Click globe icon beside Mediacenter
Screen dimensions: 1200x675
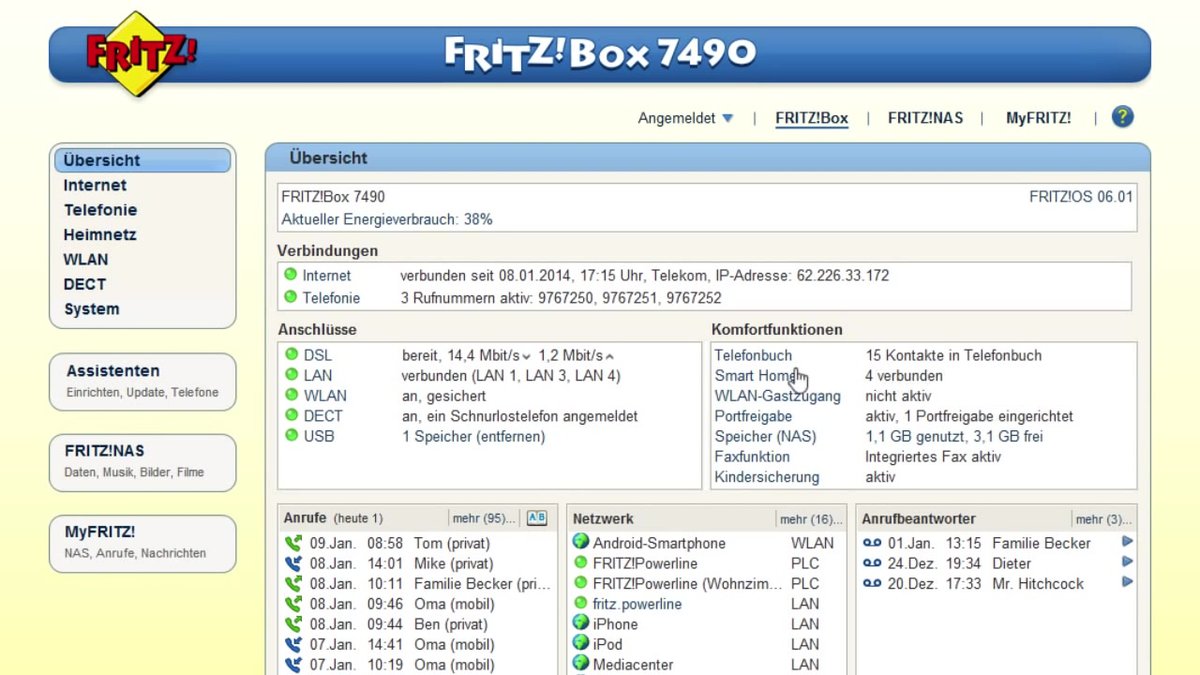pyautogui.click(x=580, y=663)
